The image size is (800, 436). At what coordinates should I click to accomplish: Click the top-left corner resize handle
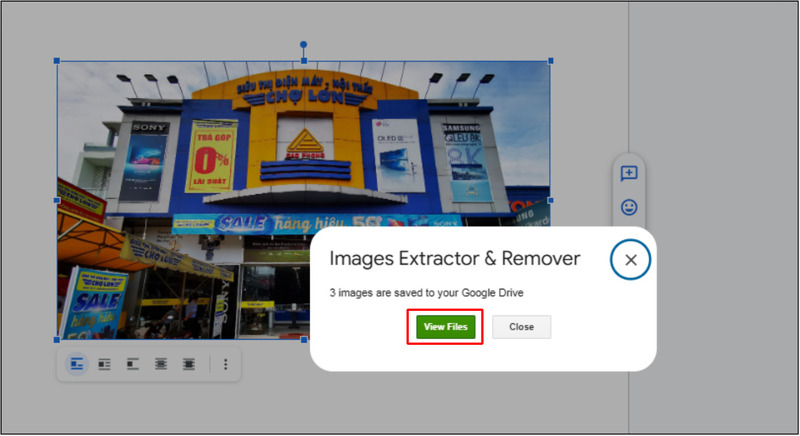pyautogui.click(x=57, y=61)
